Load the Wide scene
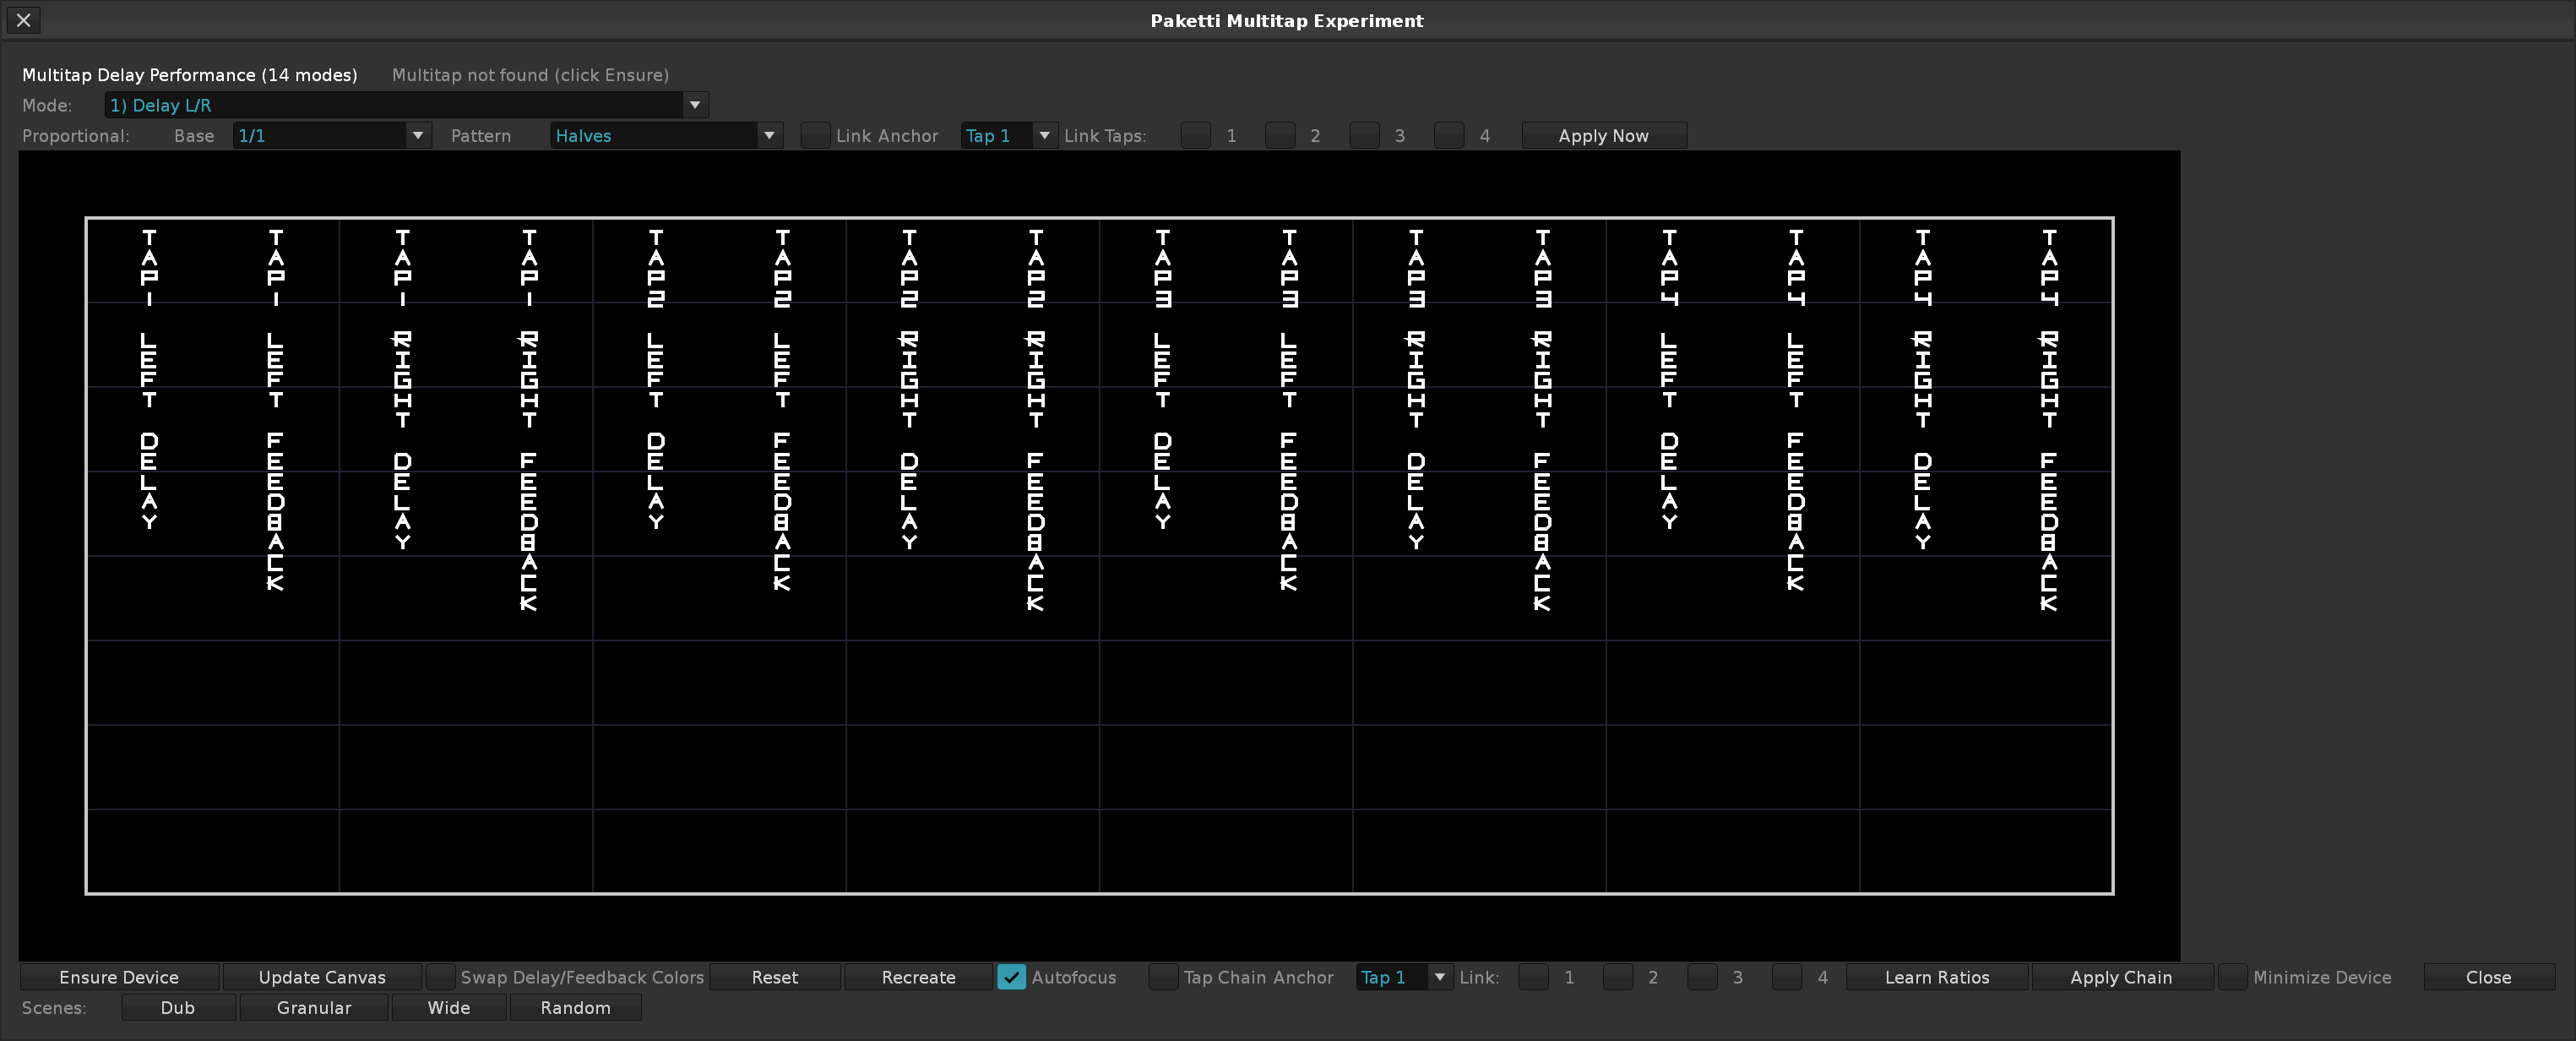2576x1041 pixels. (x=449, y=1008)
